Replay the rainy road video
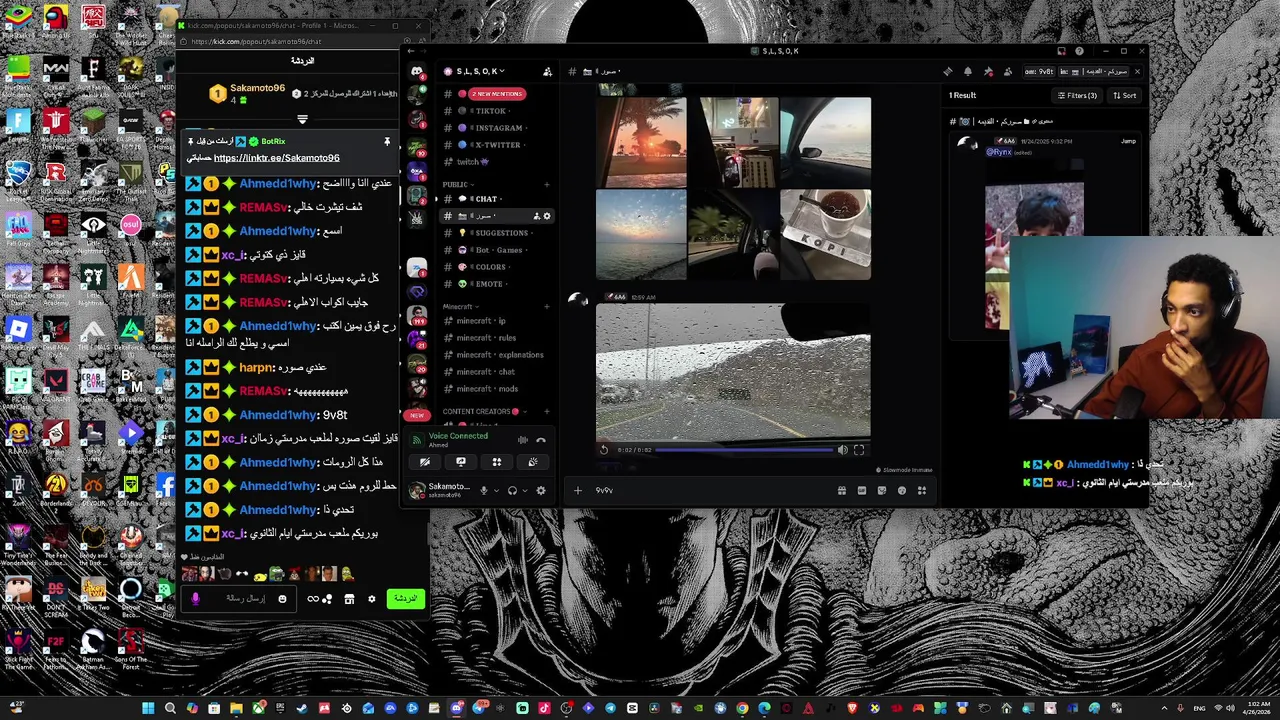The height and width of the screenshot is (720, 1280). tap(604, 450)
